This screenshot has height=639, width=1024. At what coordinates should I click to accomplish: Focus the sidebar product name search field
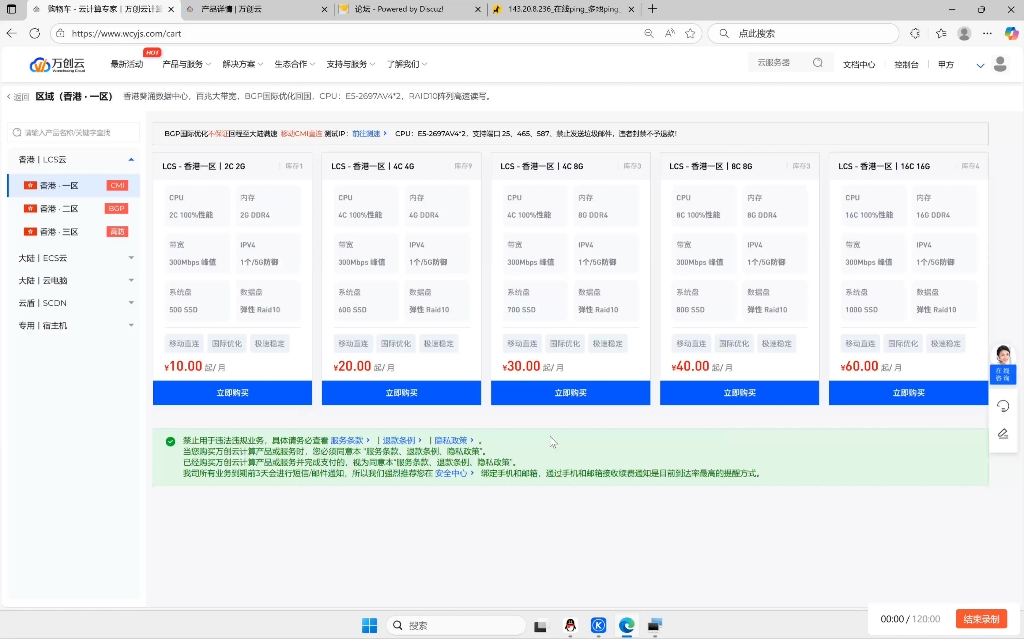(73, 133)
